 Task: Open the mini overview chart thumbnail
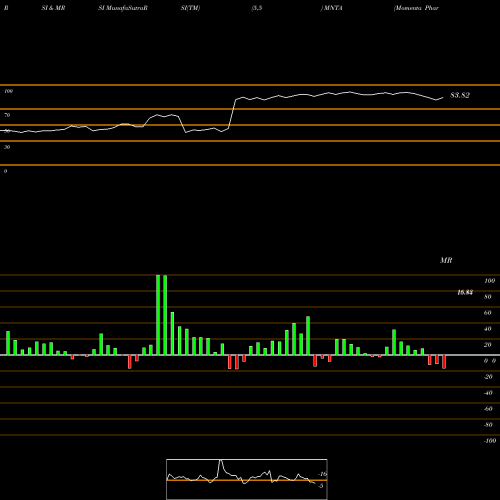coord(247,479)
